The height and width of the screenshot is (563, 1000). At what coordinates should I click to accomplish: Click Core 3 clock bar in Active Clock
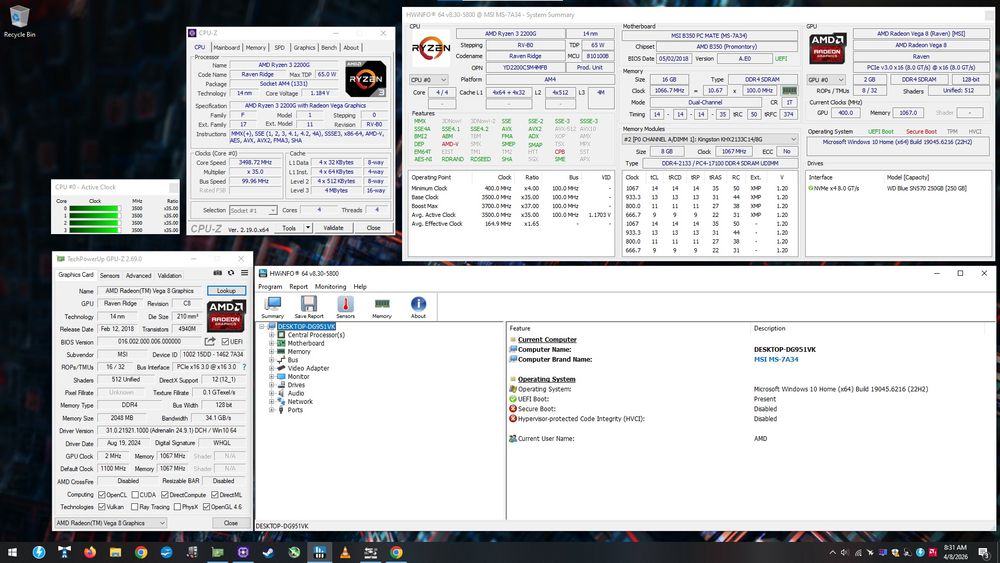click(94, 230)
